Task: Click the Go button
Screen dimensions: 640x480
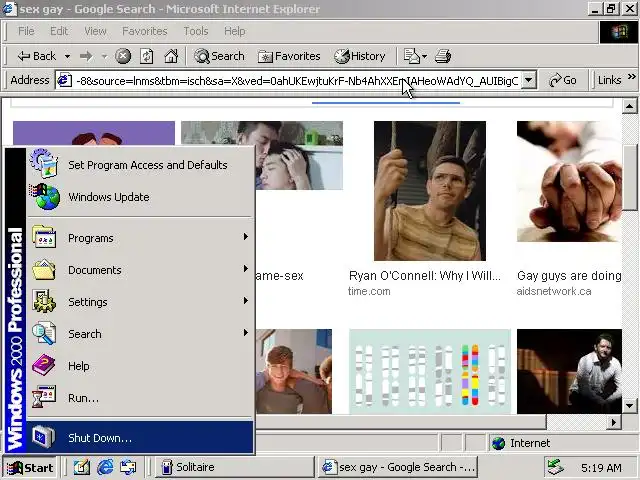Action: (x=563, y=80)
